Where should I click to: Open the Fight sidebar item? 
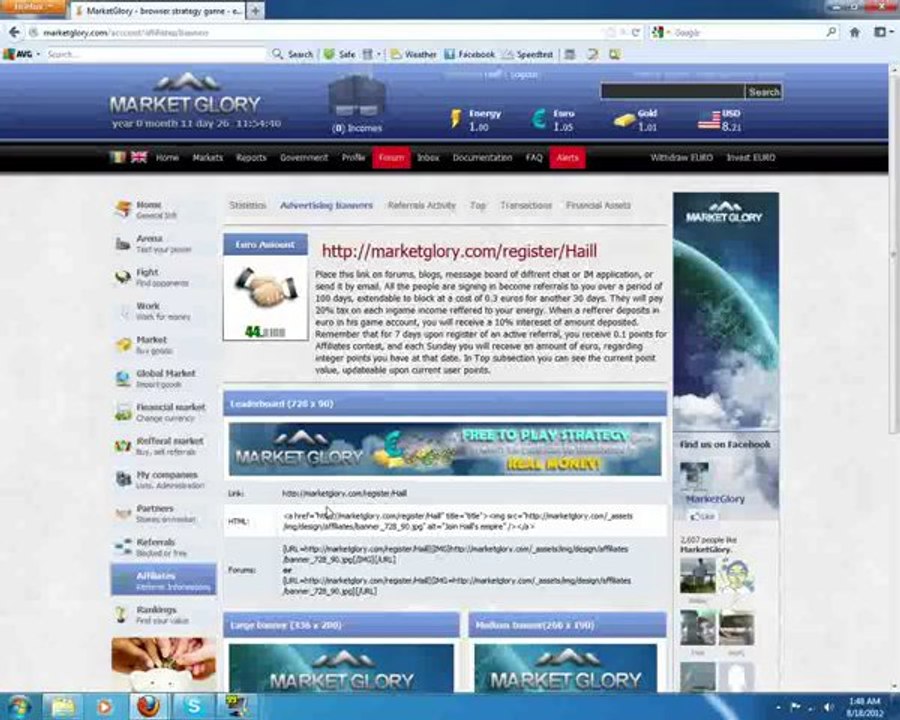(x=164, y=277)
